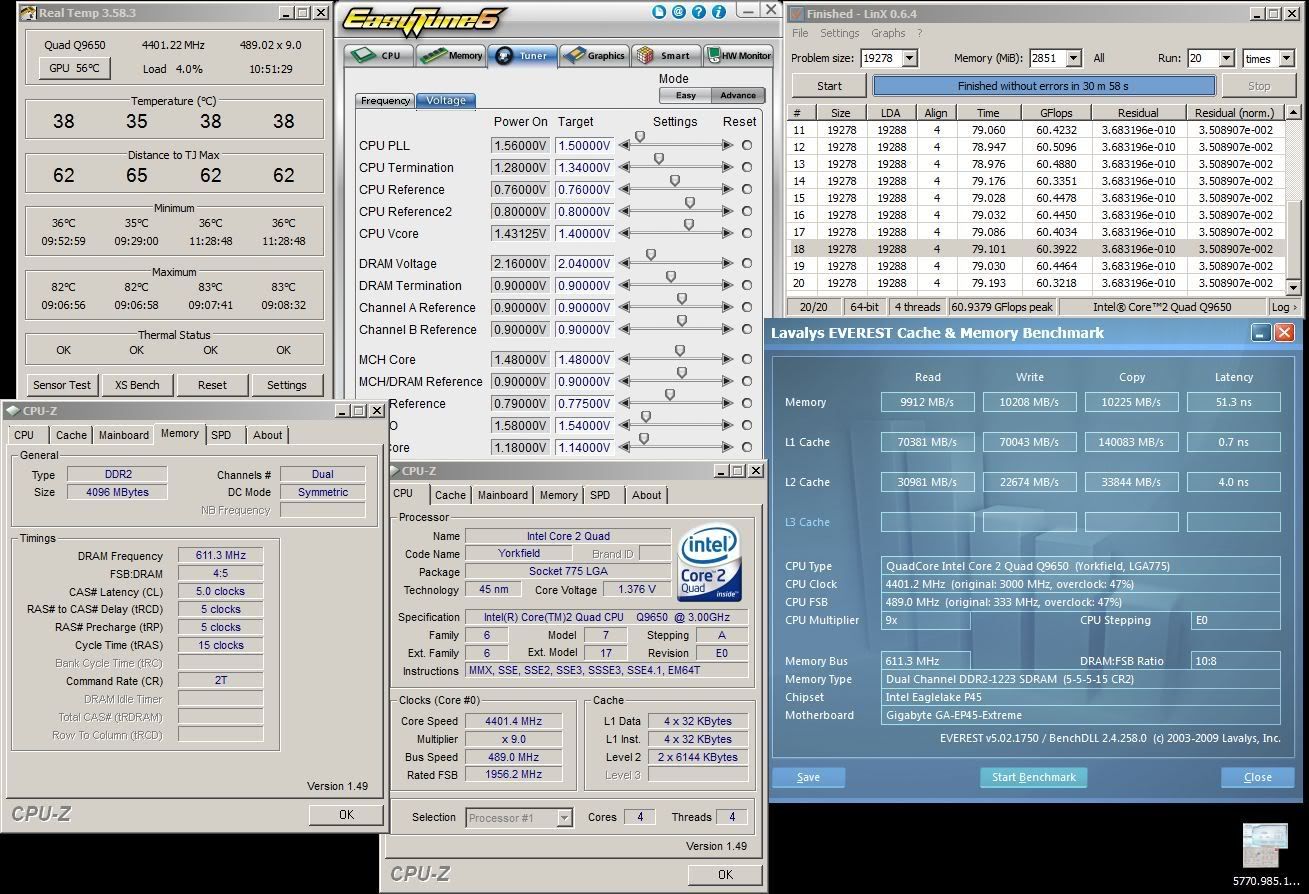Increase MCH Core with right arrow

coord(729,360)
